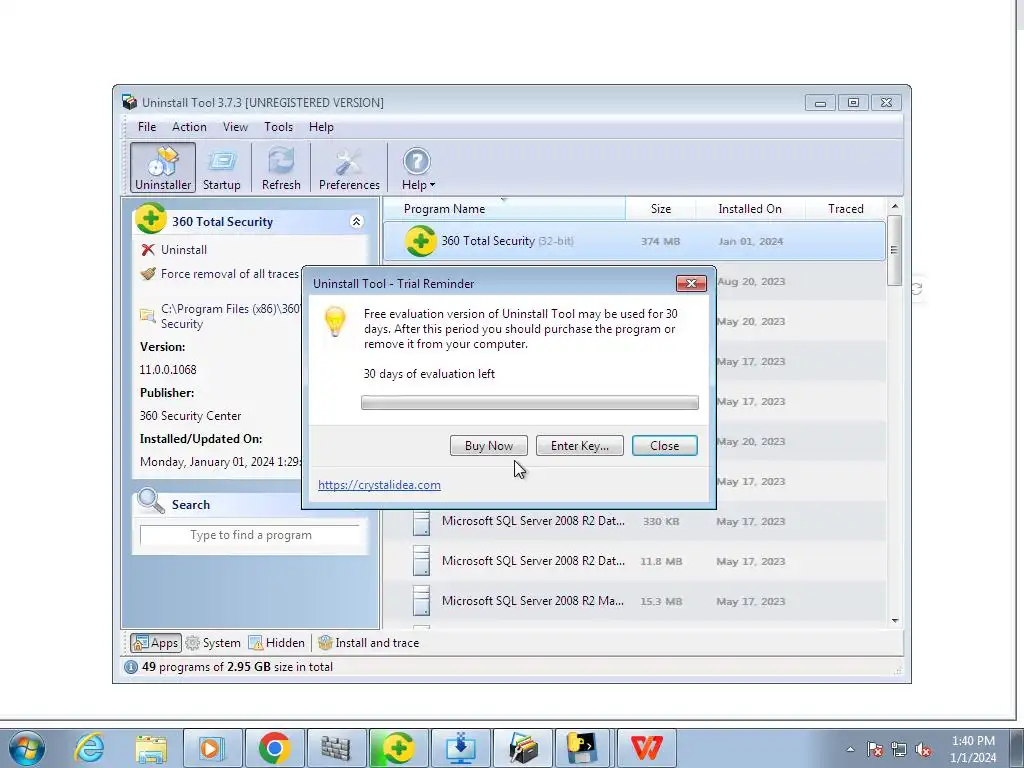Click Force removal of all traces
The height and width of the screenshot is (768, 1024).
(x=229, y=274)
